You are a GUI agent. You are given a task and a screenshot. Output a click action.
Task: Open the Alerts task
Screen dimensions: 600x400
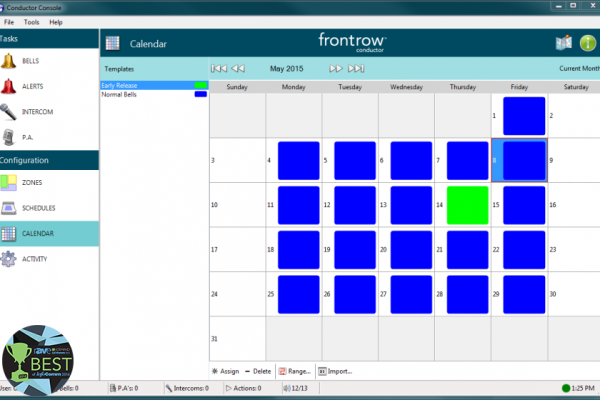click(49, 87)
